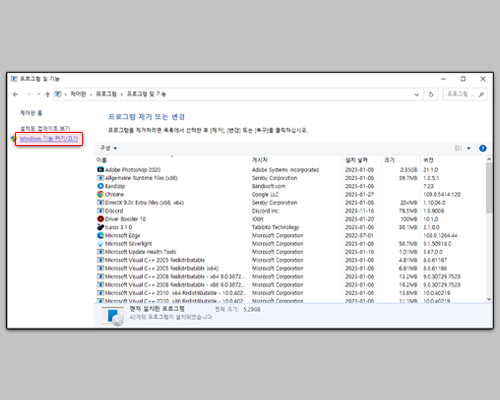Image resolution: width=500 pixels, height=400 pixels.
Task: Click the 2.35GB size cell
Action: point(409,170)
